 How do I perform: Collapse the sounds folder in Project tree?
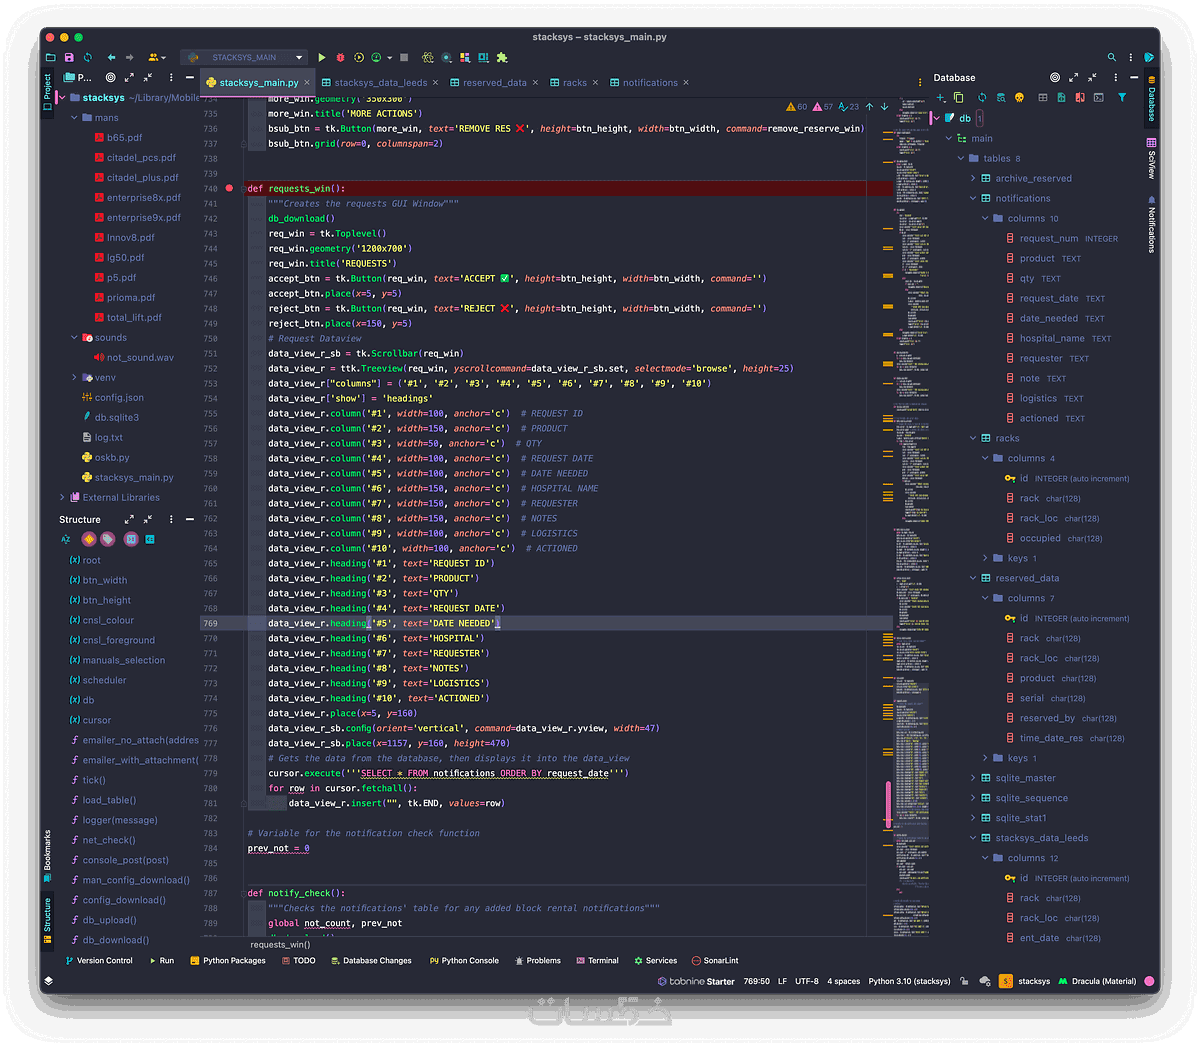tap(74, 338)
